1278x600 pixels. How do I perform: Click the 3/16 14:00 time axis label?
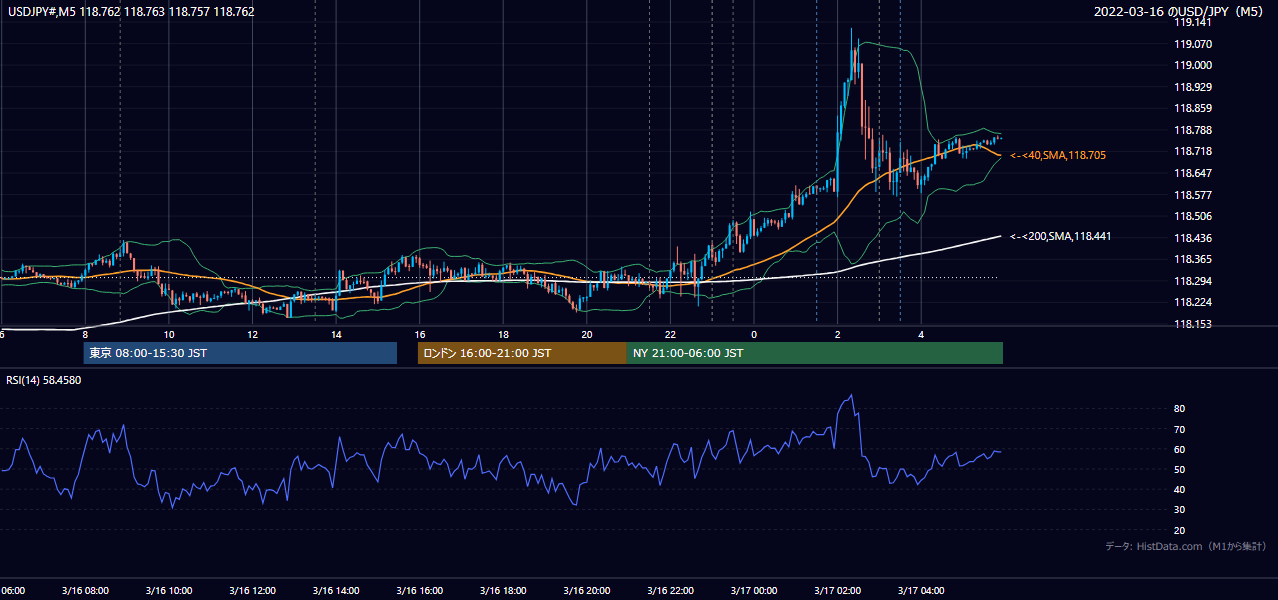point(335,591)
